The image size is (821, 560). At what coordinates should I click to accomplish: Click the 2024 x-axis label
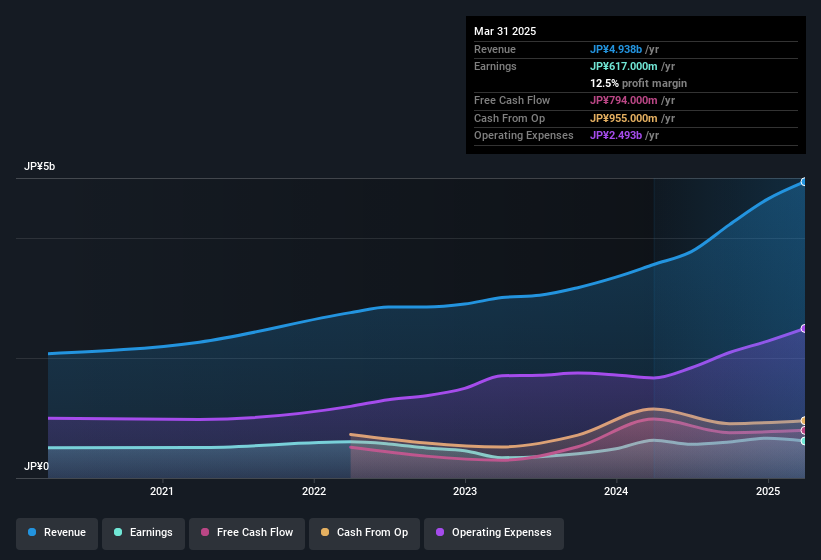616,491
